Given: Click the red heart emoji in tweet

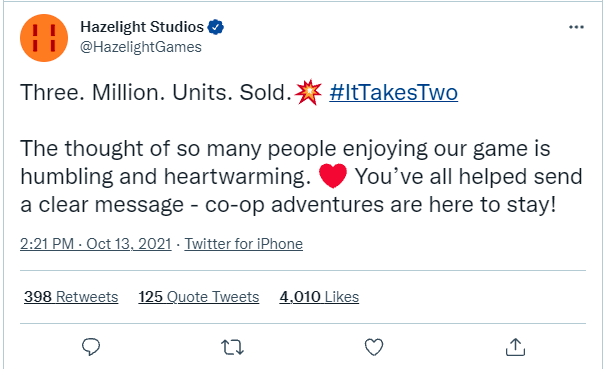Looking at the screenshot, I should [x=333, y=176].
